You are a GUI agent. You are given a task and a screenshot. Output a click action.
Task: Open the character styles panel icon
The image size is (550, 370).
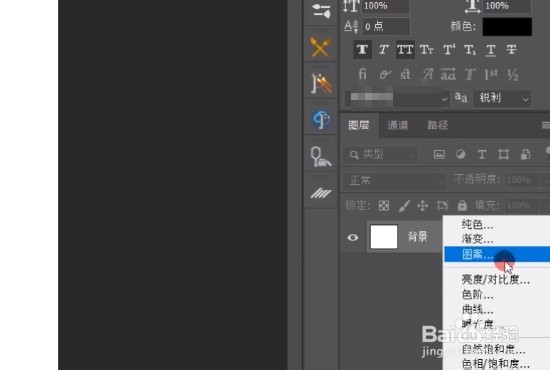tap(321, 83)
